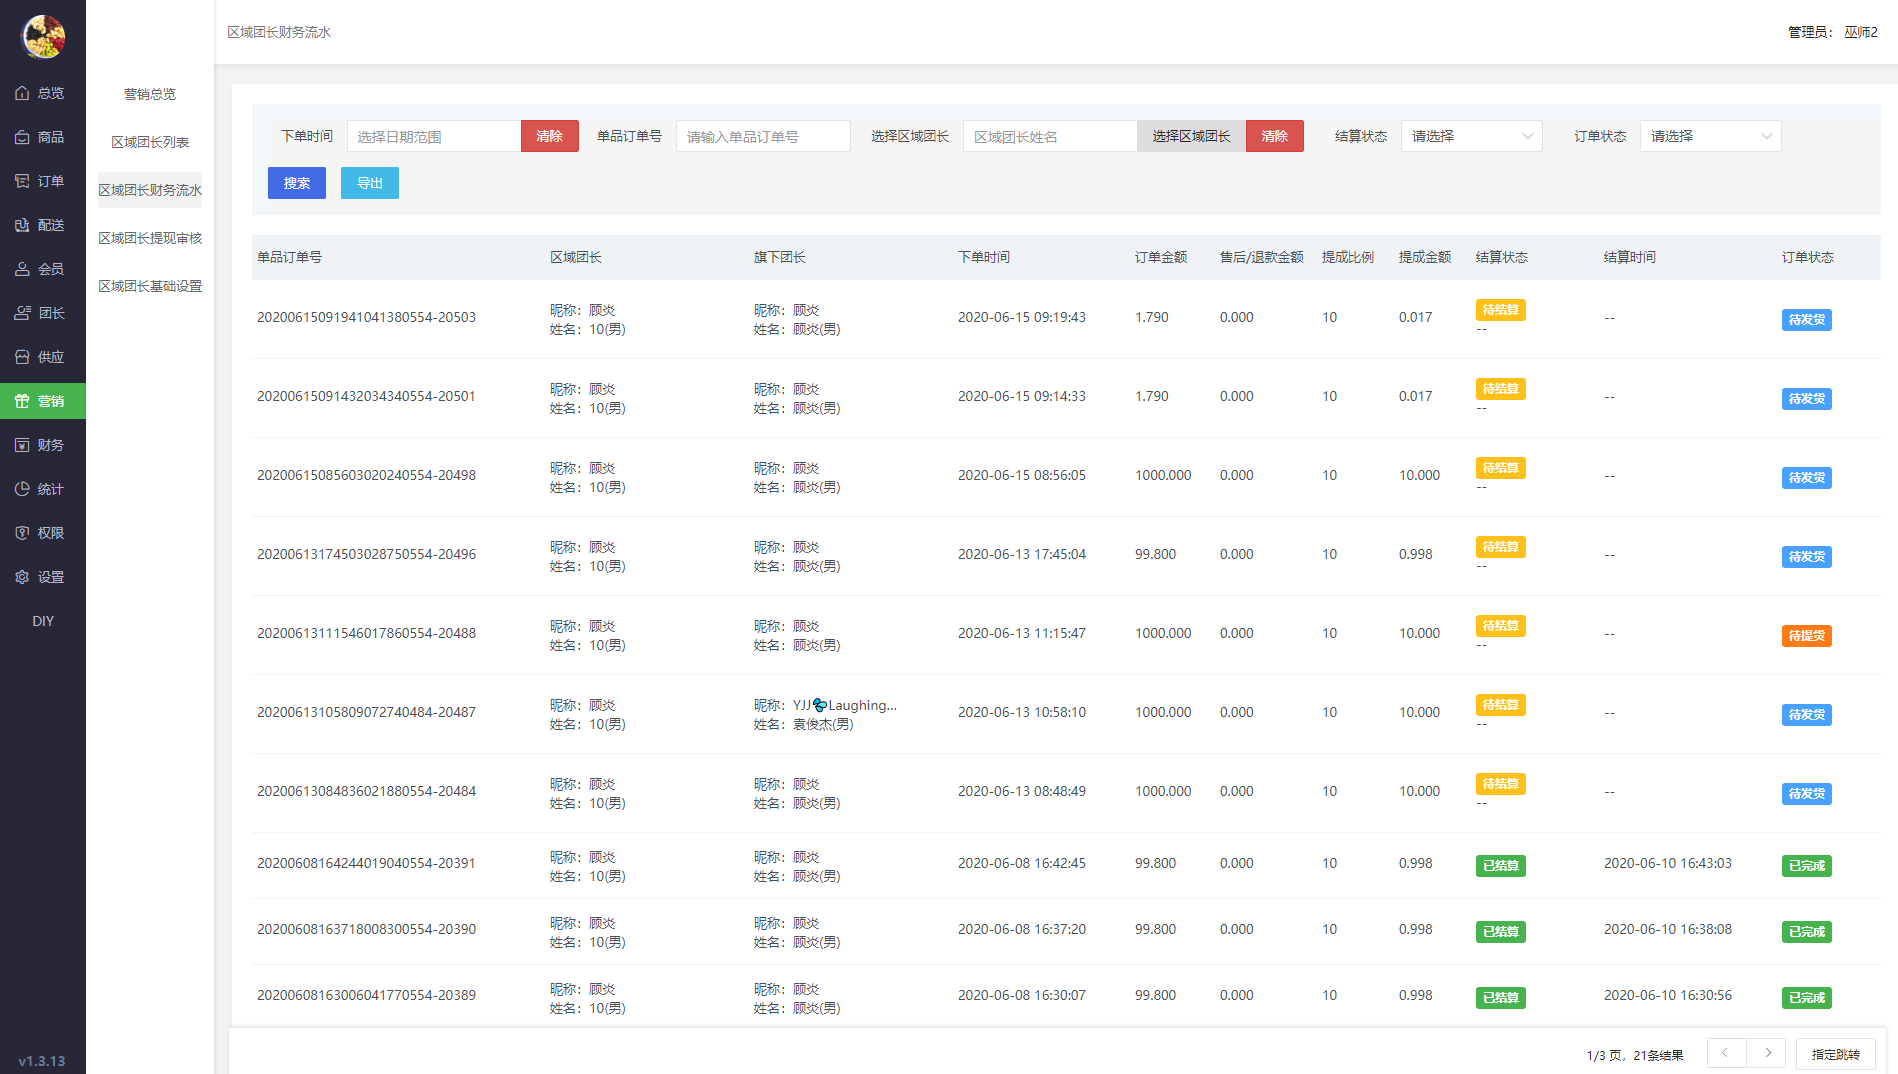The height and width of the screenshot is (1074, 1898).
Task: Clear the 下单时间 date range
Action: pyautogui.click(x=549, y=136)
